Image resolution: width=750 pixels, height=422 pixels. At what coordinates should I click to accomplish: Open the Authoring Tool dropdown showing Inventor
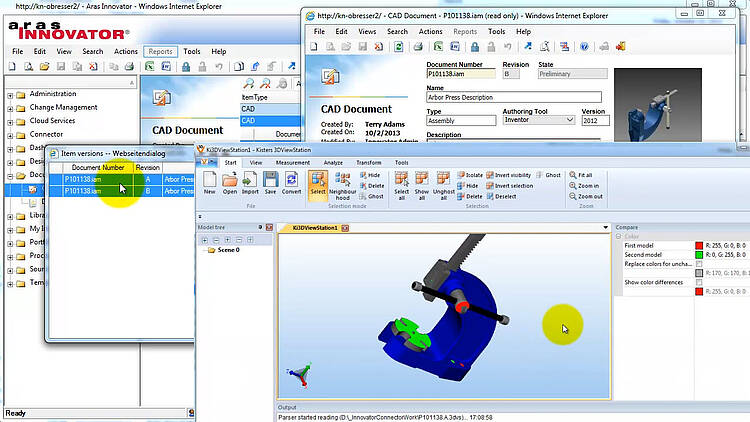point(570,120)
